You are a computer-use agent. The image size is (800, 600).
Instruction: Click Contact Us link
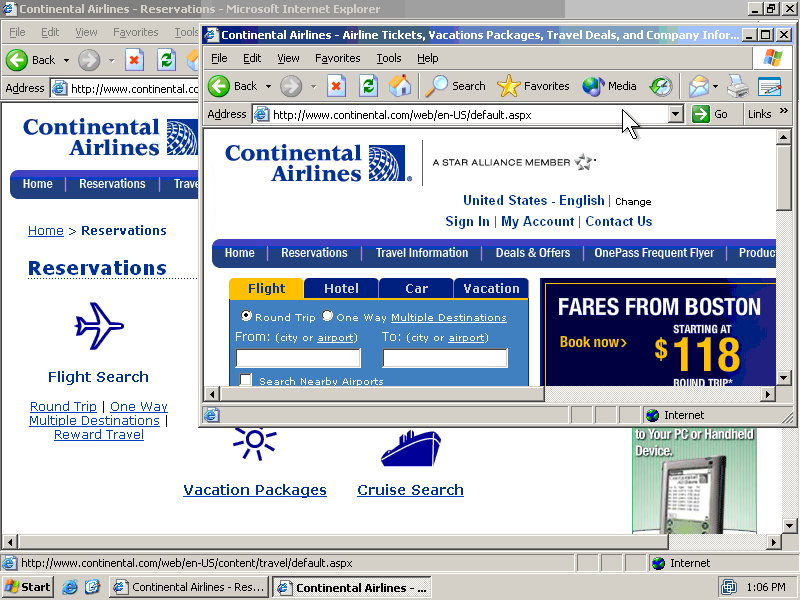[x=619, y=221]
